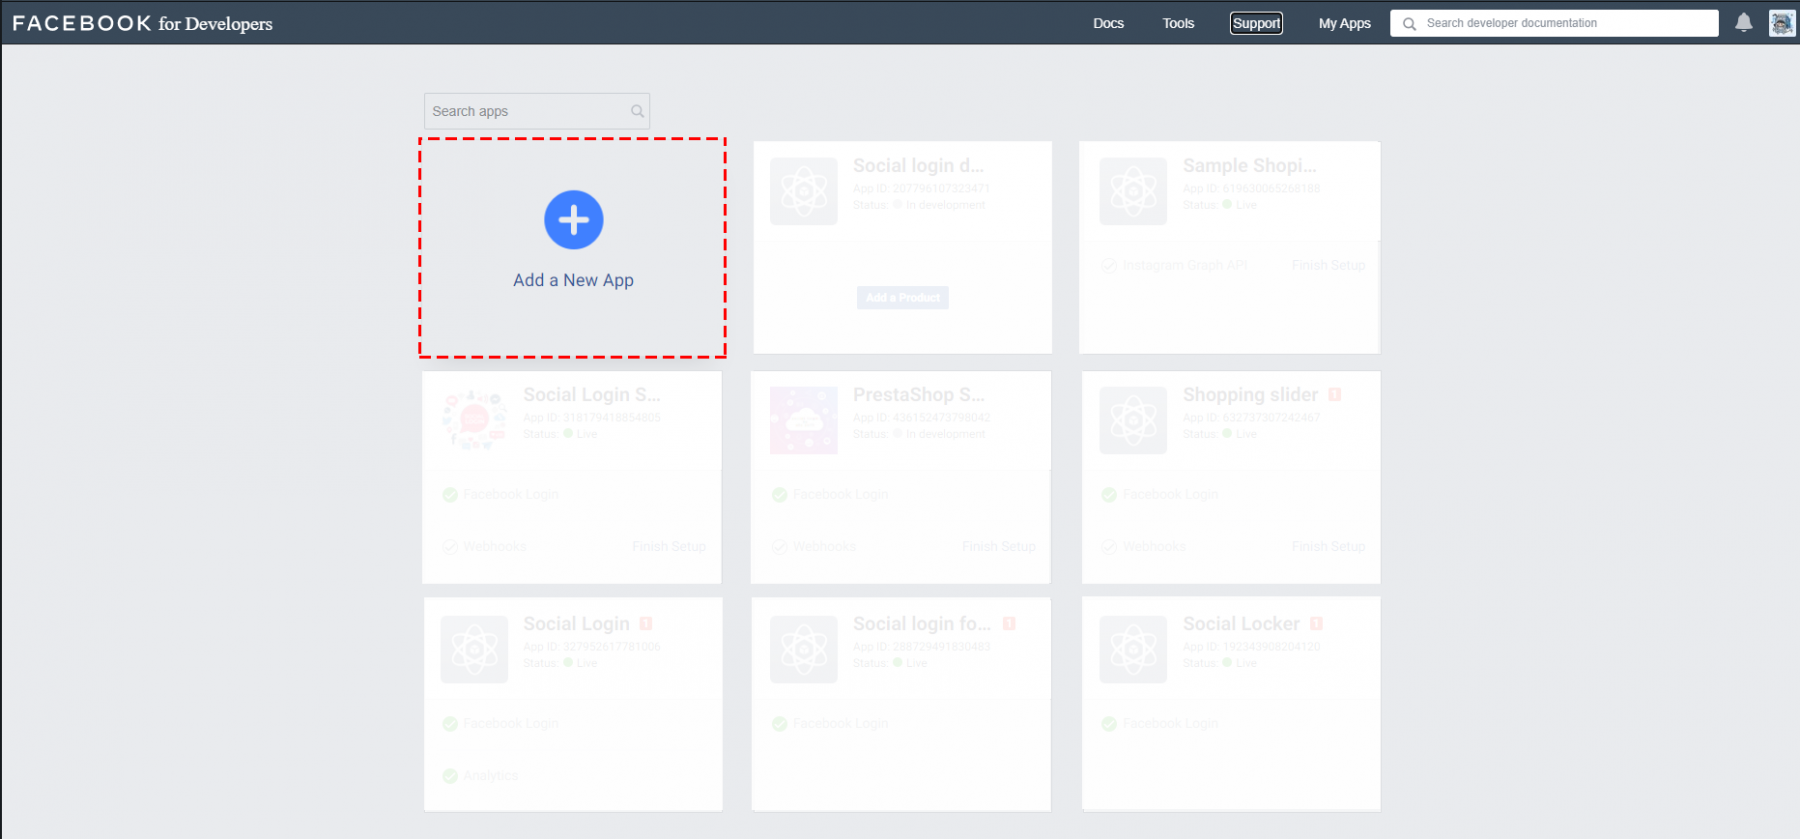Click the Add a New App label

click(x=573, y=280)
